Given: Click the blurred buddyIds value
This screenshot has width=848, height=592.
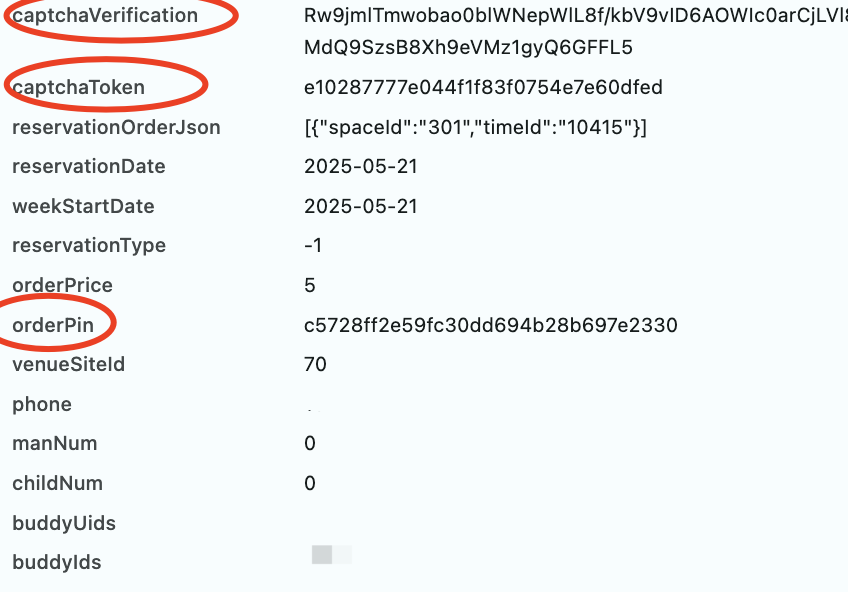Looking at the screenshot, I should [x=332, y=555].
